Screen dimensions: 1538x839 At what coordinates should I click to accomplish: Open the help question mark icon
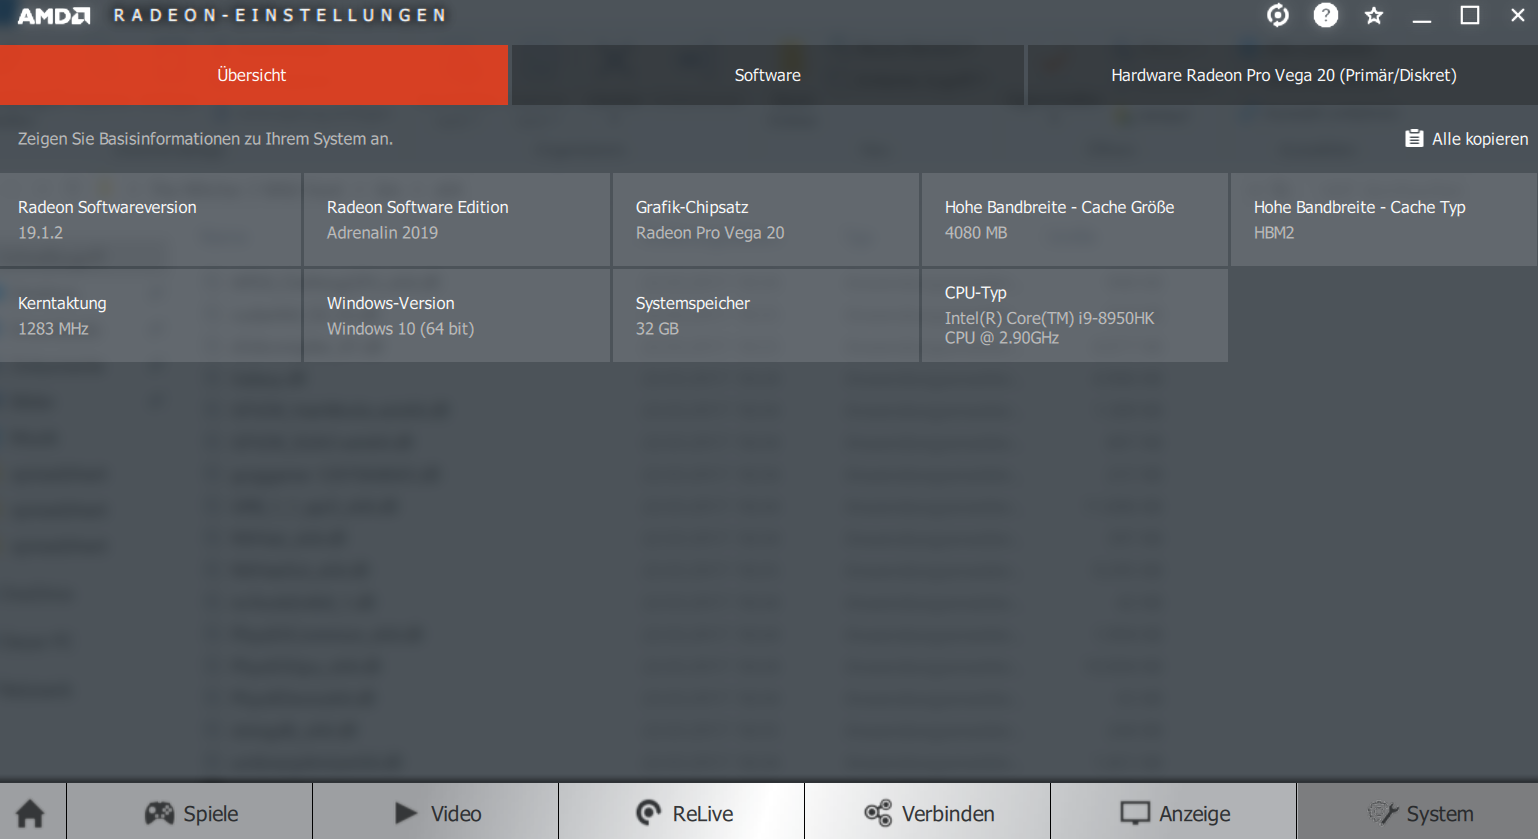1326,15
